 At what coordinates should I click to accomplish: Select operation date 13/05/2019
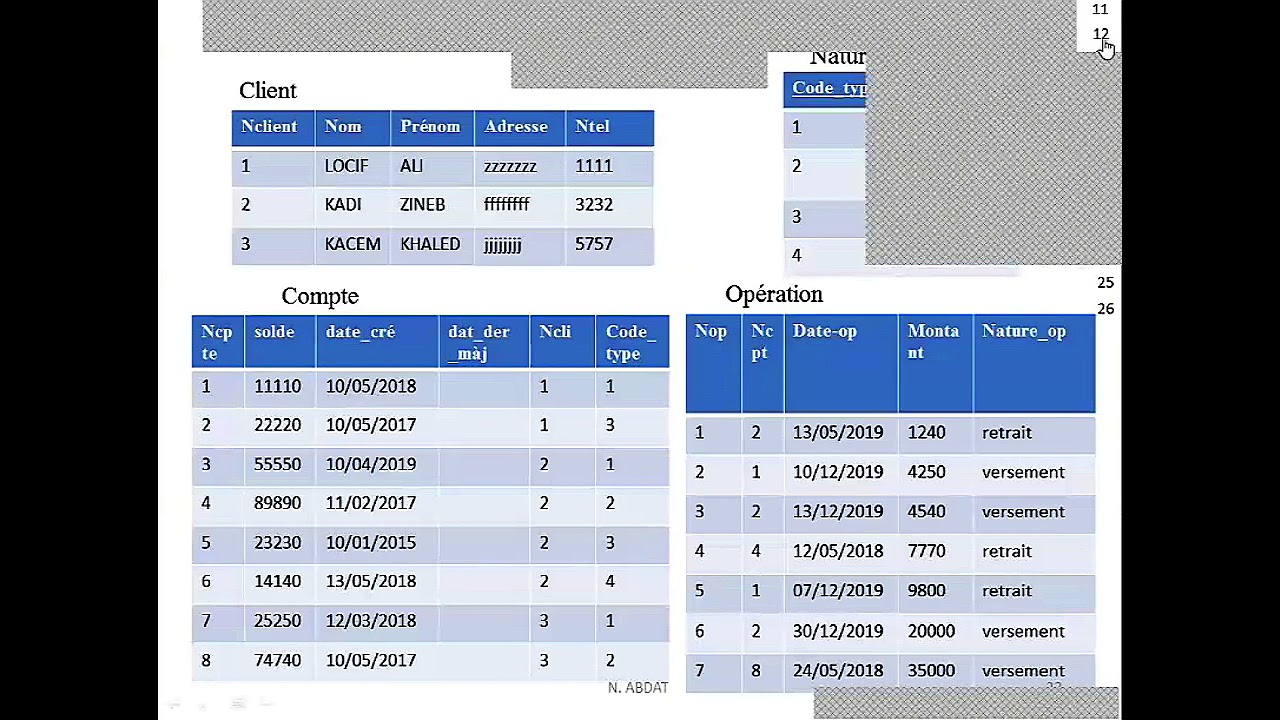point(838,433)
